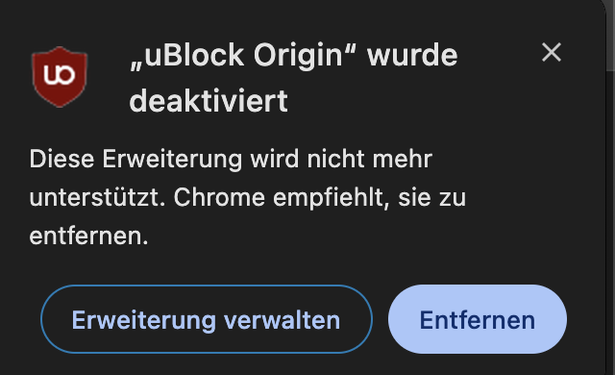Click the text "Diese Erweiterung wird nicht mehr"
This screenshot has height=375, width=615.
(231, 159)
